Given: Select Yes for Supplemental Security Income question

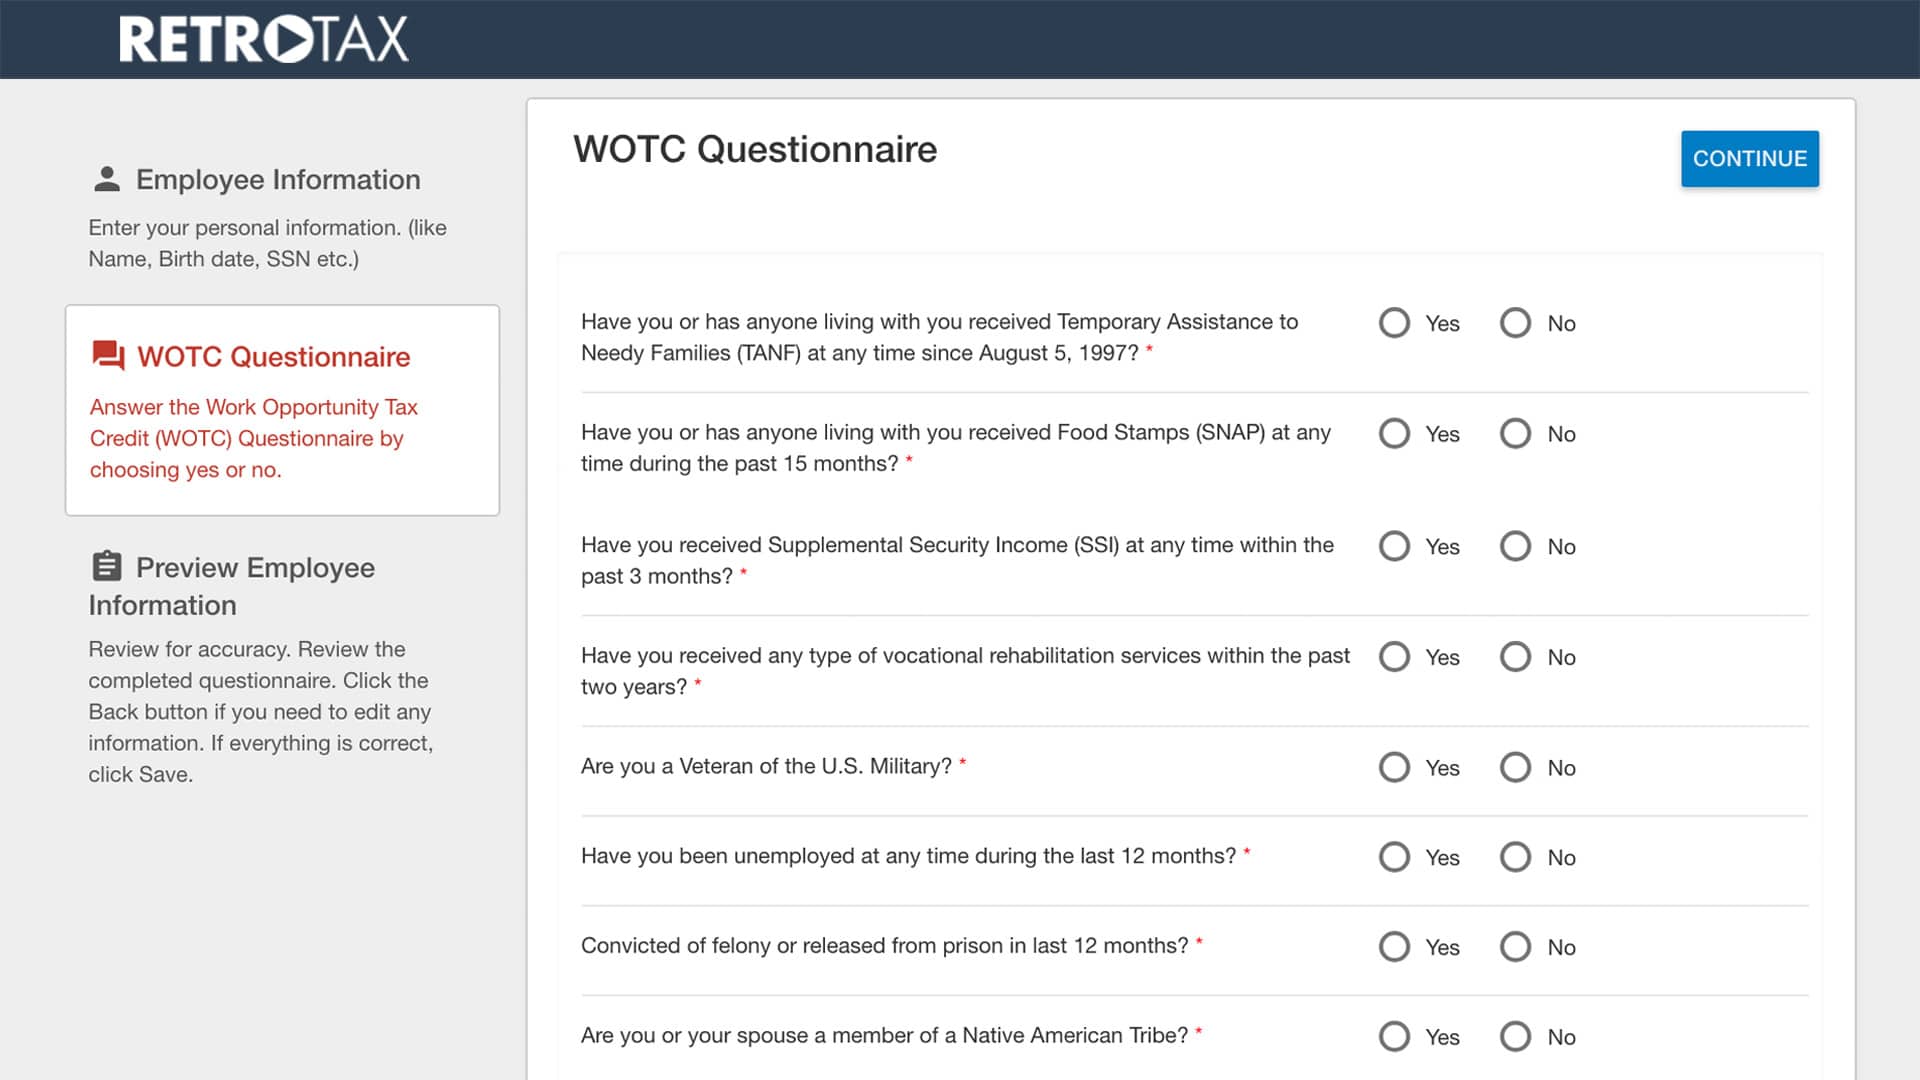Looking at the screenshot, I should coord(1394,546).
